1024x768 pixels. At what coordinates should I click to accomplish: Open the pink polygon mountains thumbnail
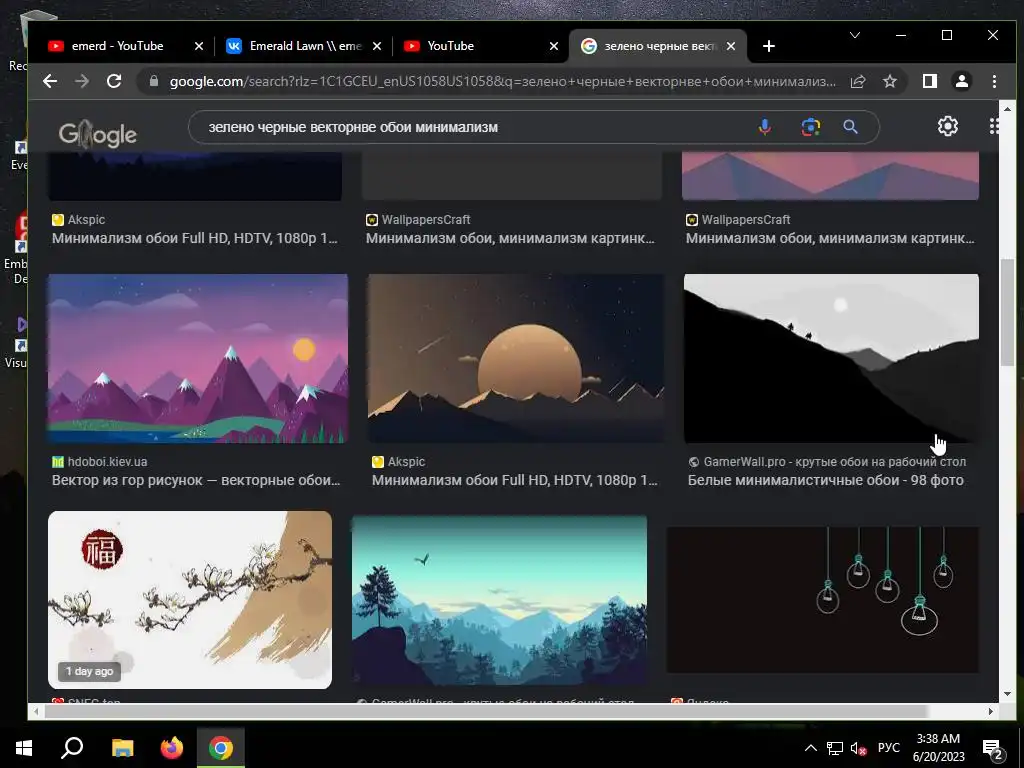point(830,176)
